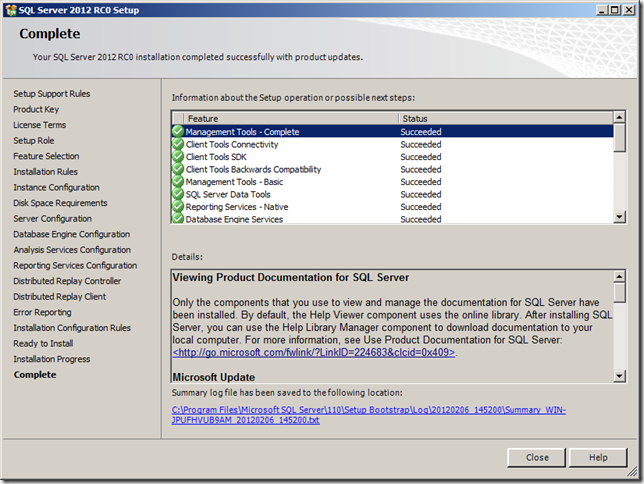Minimize the SQL Server Setup window
Viewport: 644px width, 484px height.
tap(602, 10)
